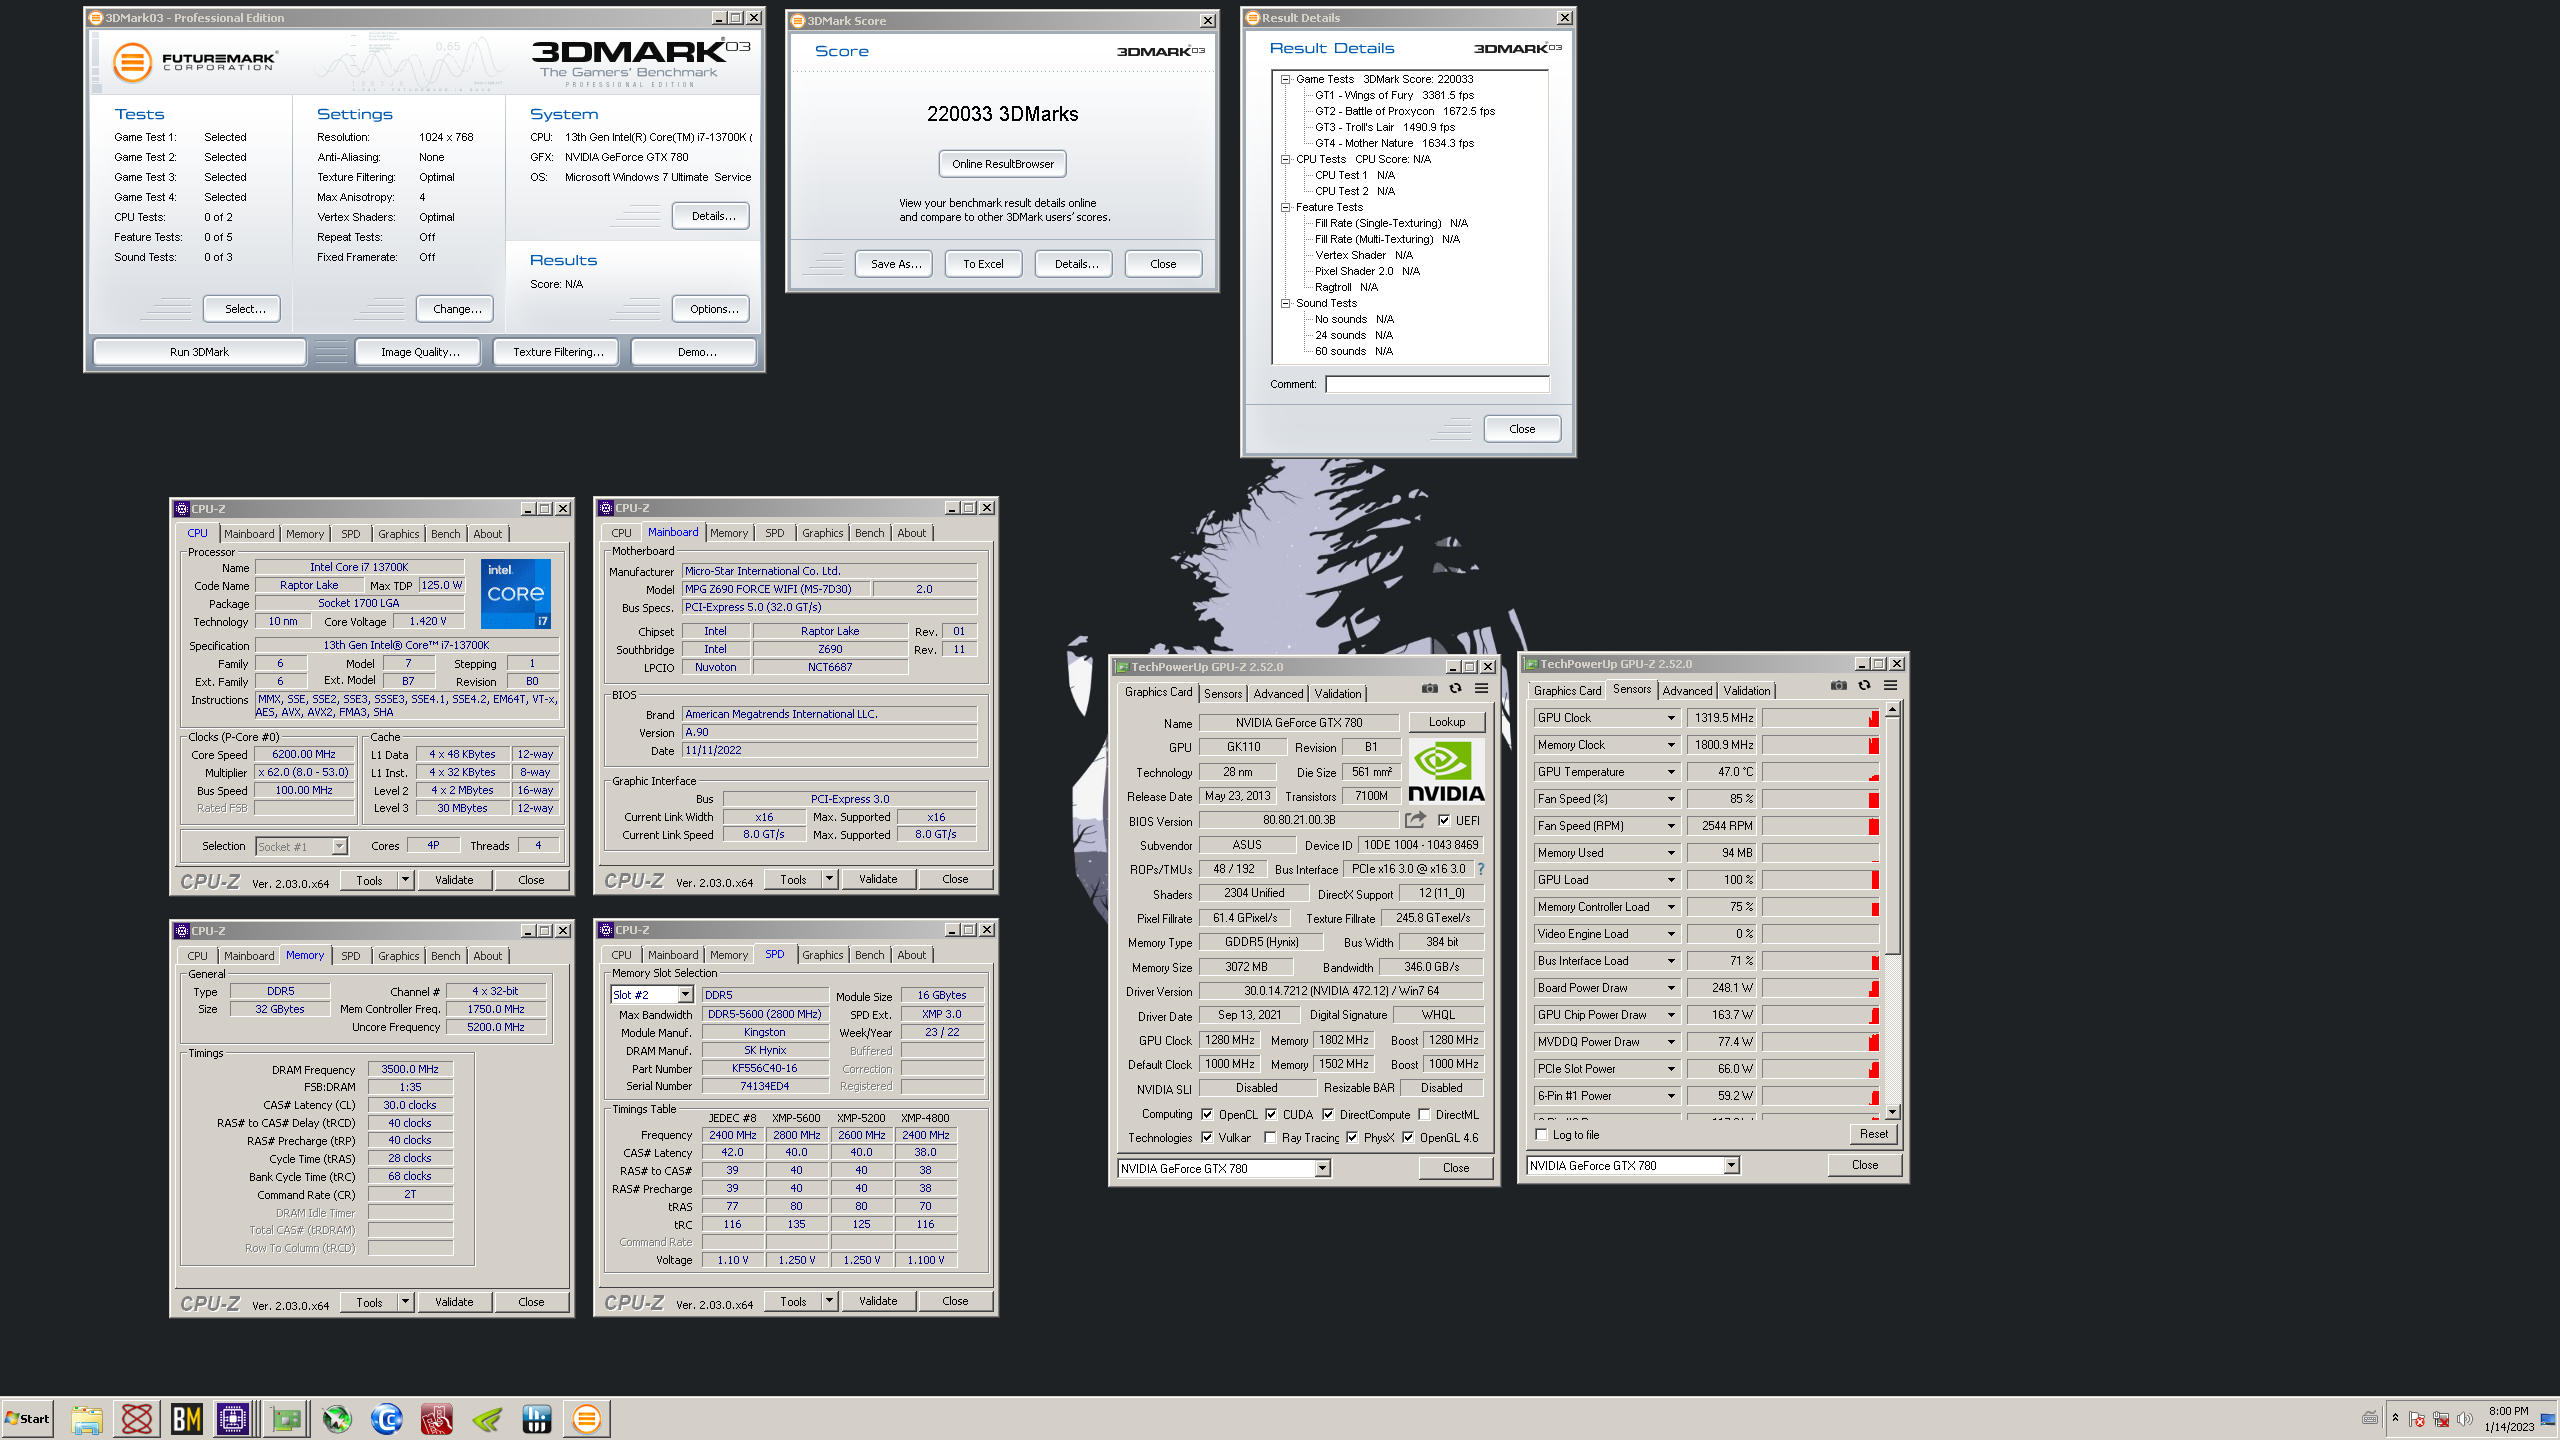The height and width of the screenshot is (1440, 2560).
Task: Click the Lookup button in GPU-Z
Action: point(1446,722)
